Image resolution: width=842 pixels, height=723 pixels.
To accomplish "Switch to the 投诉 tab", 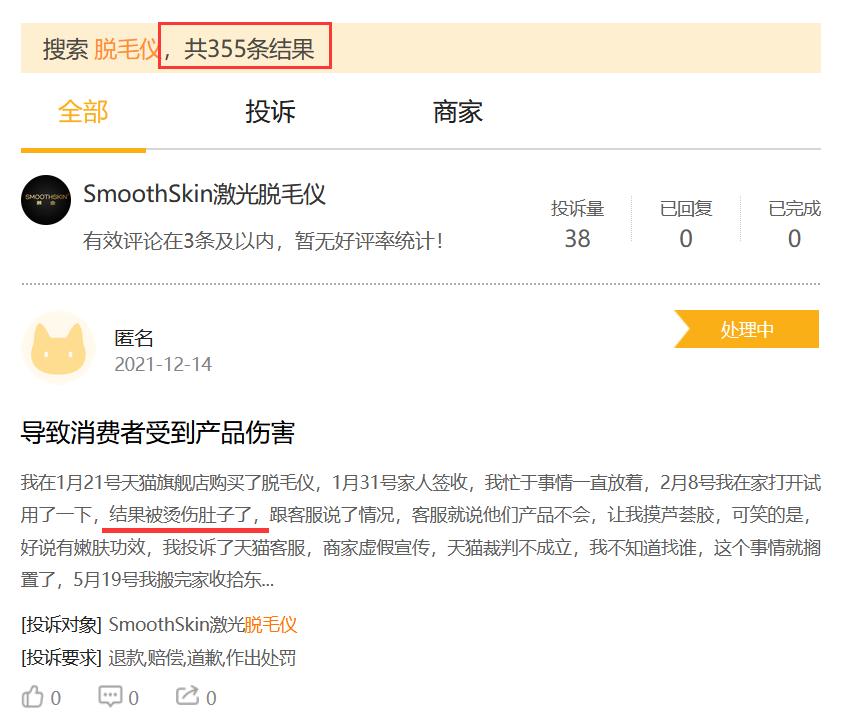I will (270, 112).
